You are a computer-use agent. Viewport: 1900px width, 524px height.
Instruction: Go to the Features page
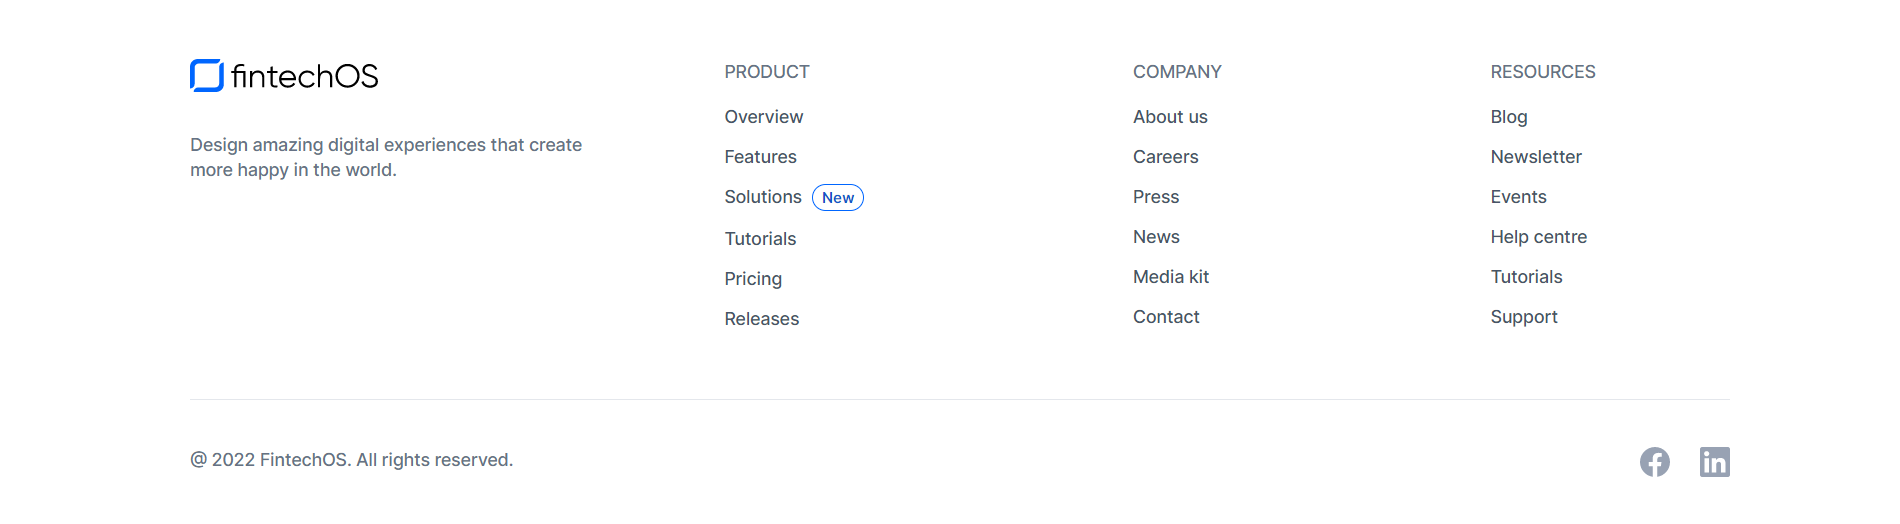[760, 157]
